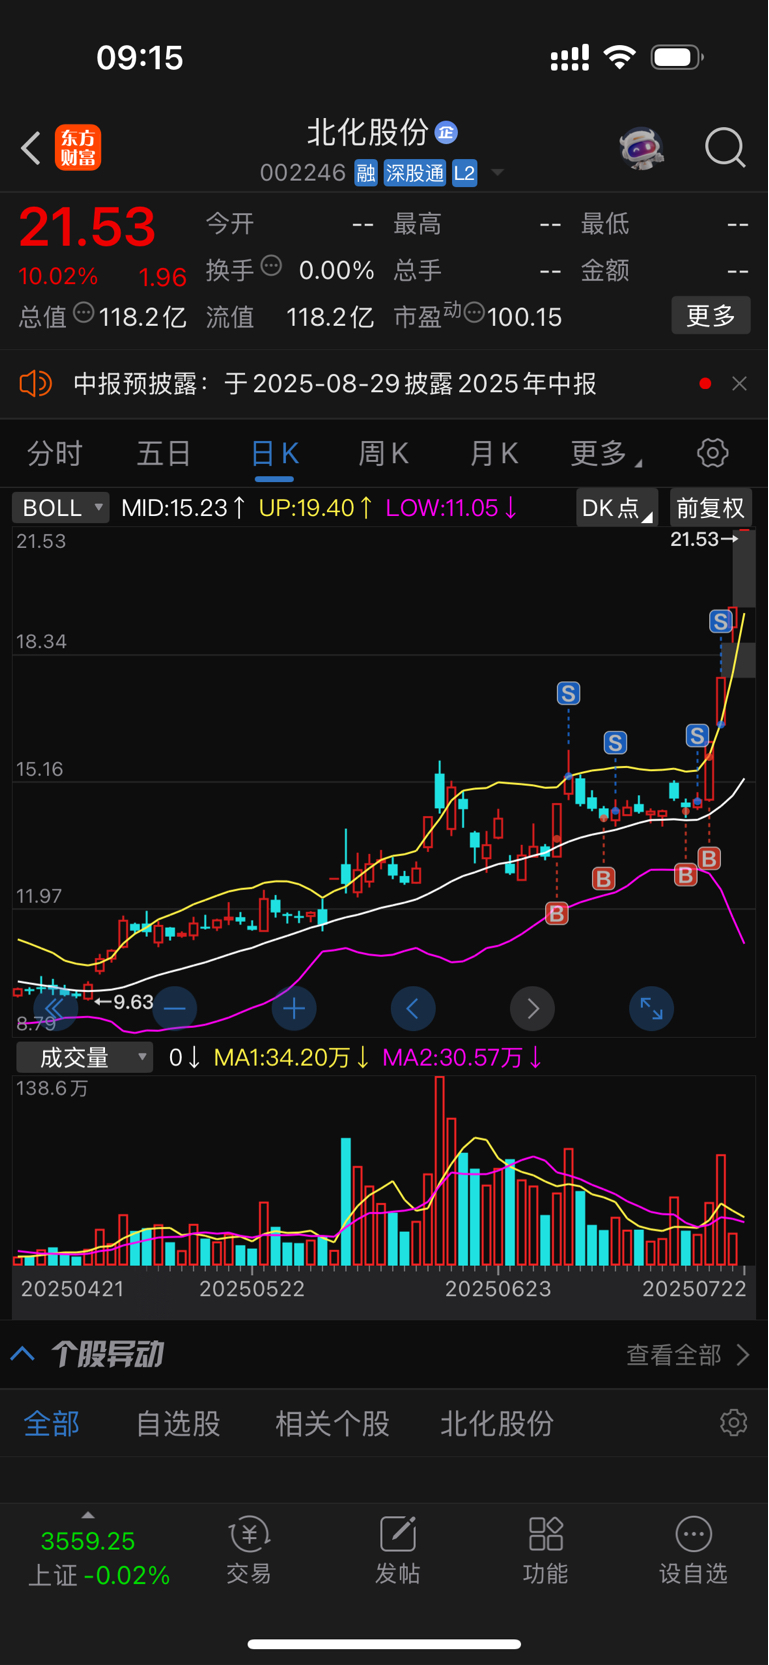The height and width of the screenshot is (1665, 769).
Task: Tap the 企 enterprise badge beside title
Action: pos(447,132)
